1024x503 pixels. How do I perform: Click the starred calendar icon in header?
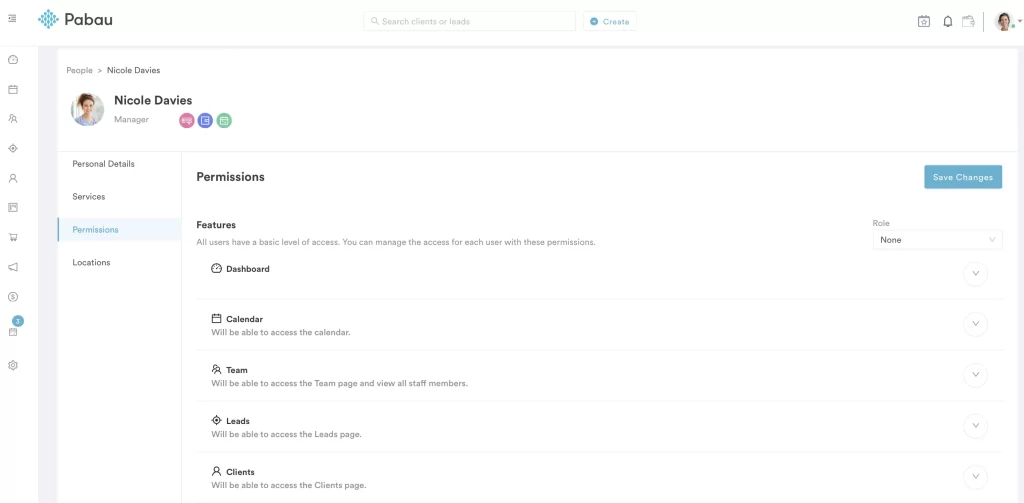click(x=924, y=21)
